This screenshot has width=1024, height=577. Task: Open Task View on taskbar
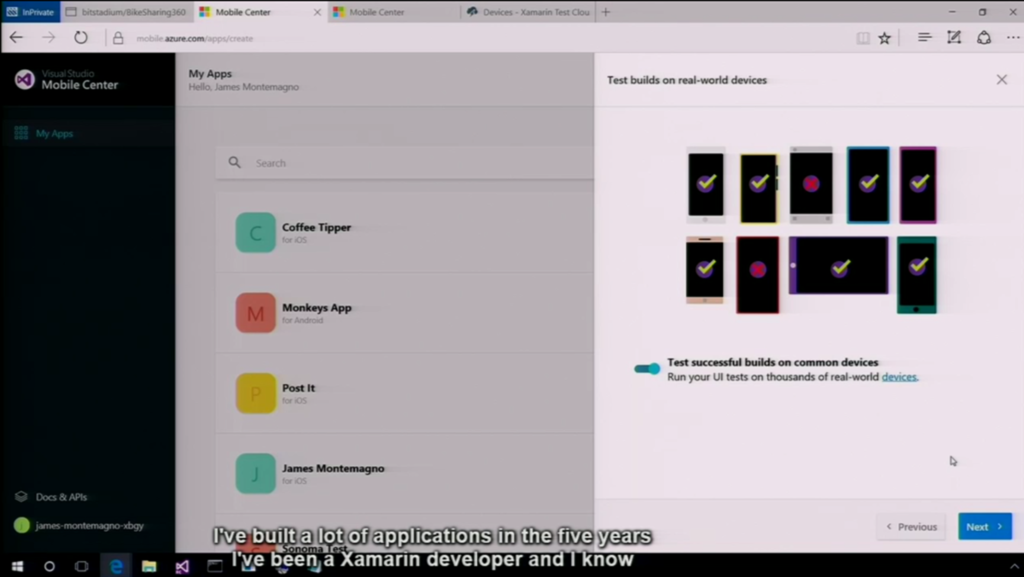(x=81, y=566)
